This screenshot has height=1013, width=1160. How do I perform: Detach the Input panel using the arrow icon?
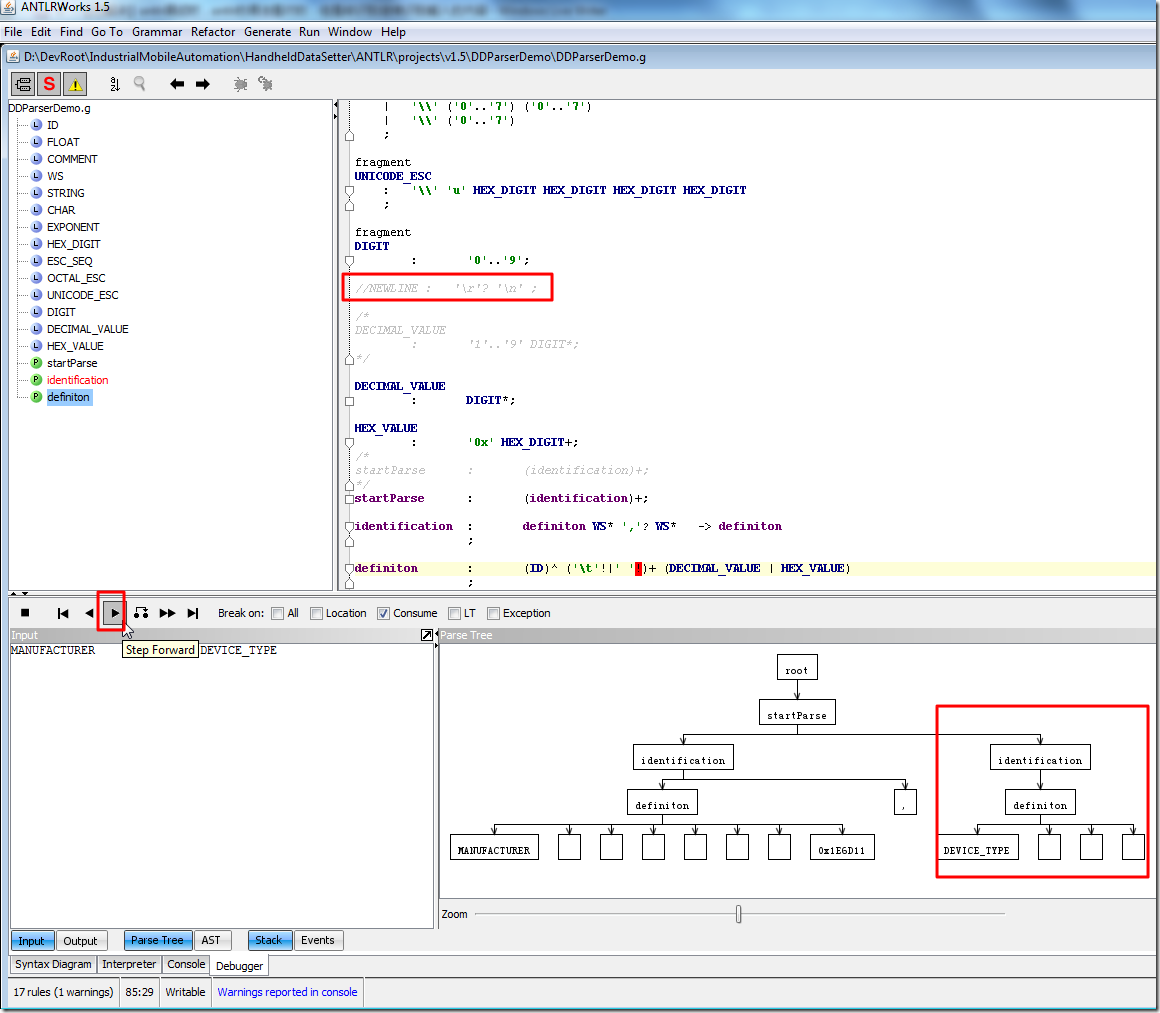click(x=427, y=635)
